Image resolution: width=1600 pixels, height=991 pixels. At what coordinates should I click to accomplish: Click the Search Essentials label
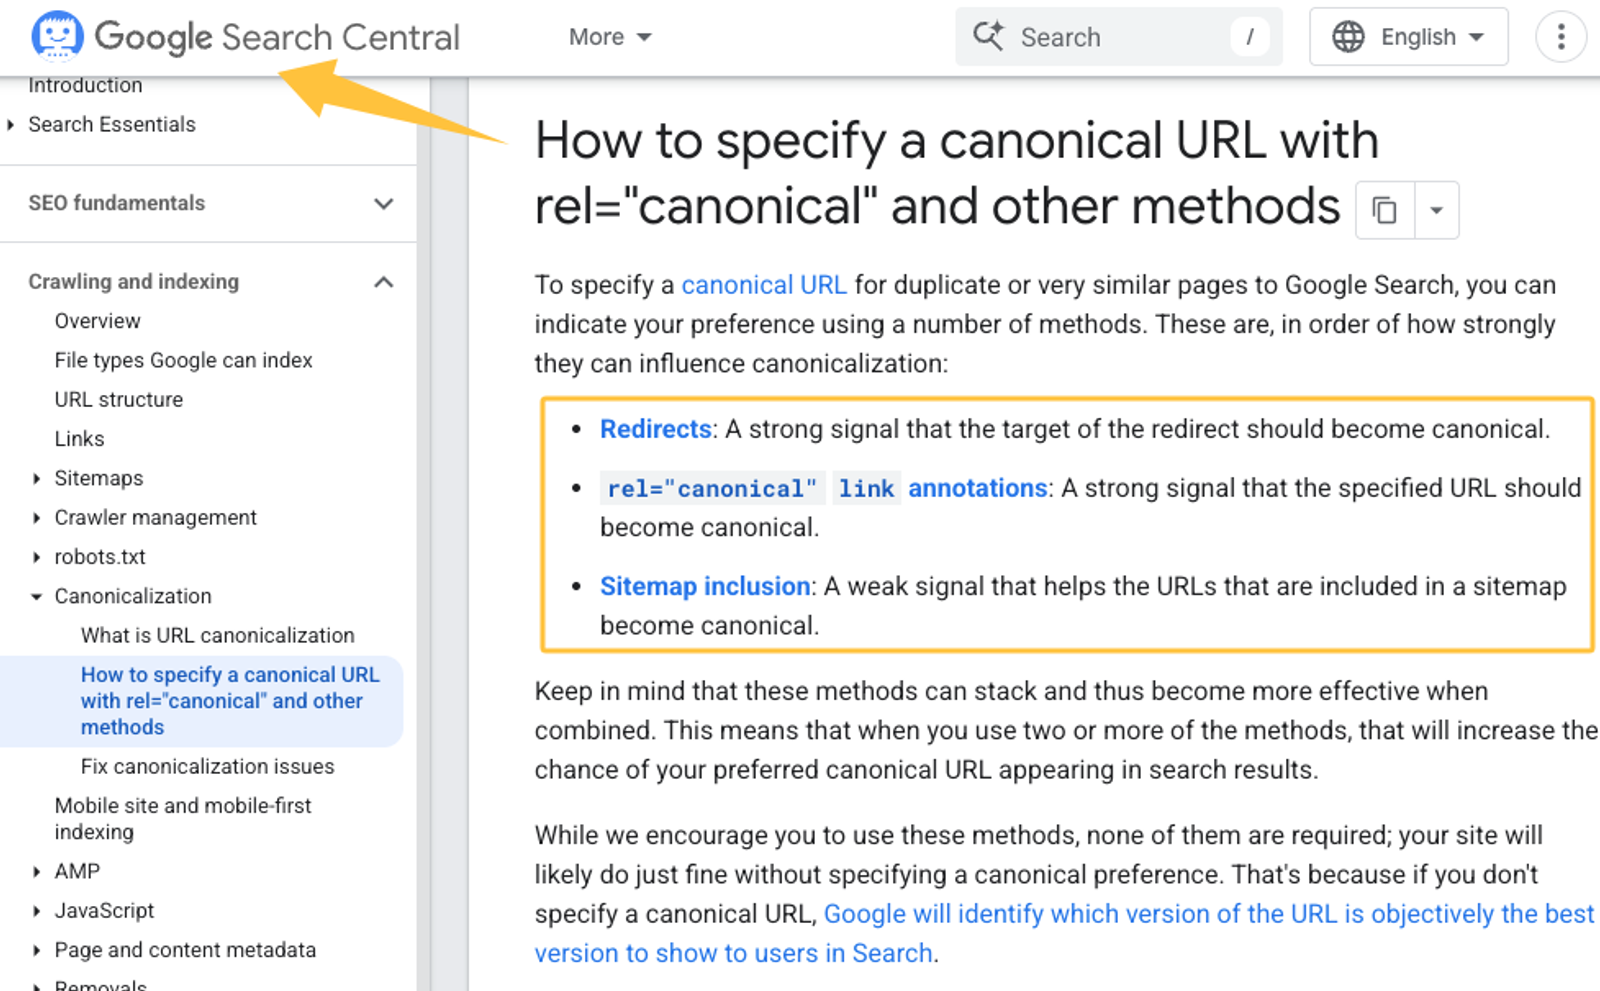[112, 124]
